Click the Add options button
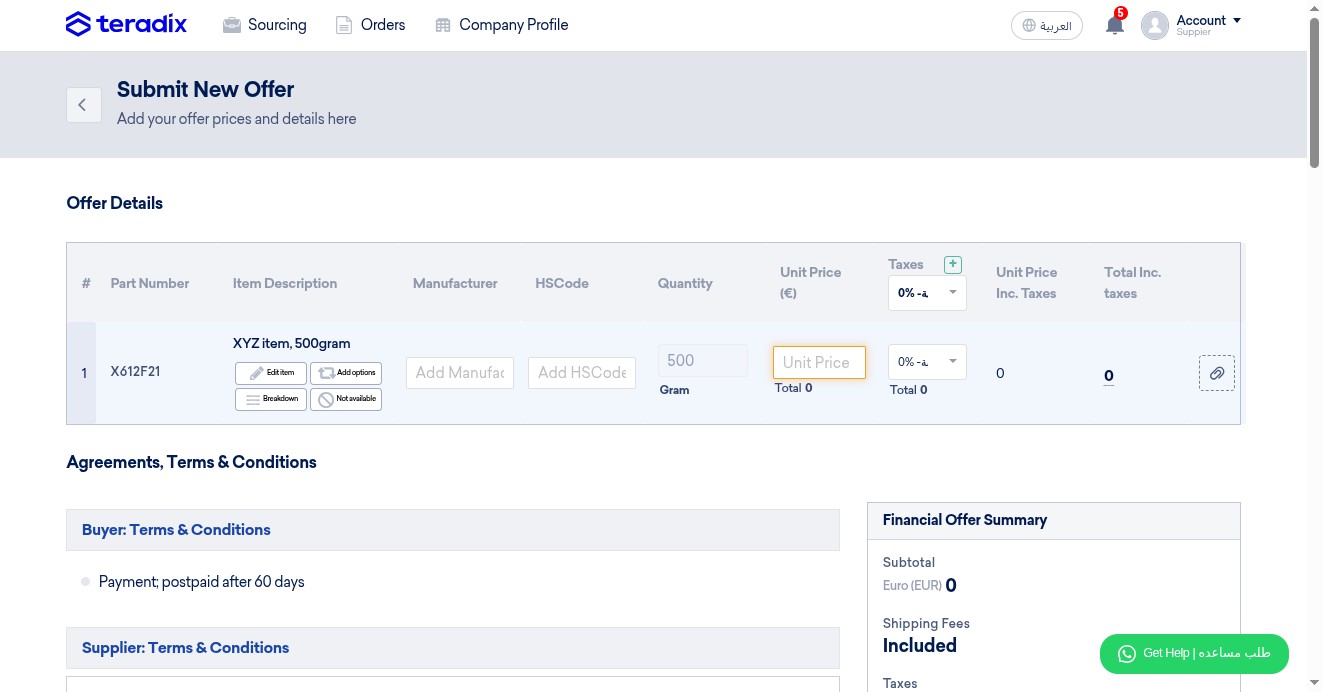 (346, 373)
